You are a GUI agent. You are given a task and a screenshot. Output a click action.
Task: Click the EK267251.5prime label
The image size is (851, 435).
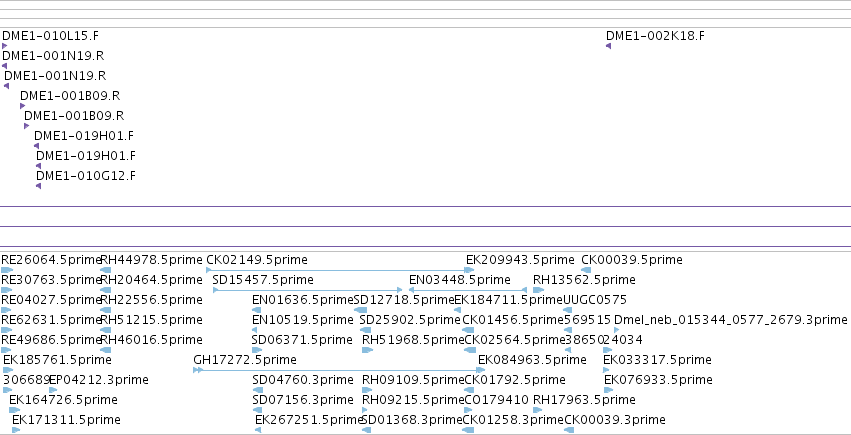(308, 420)
